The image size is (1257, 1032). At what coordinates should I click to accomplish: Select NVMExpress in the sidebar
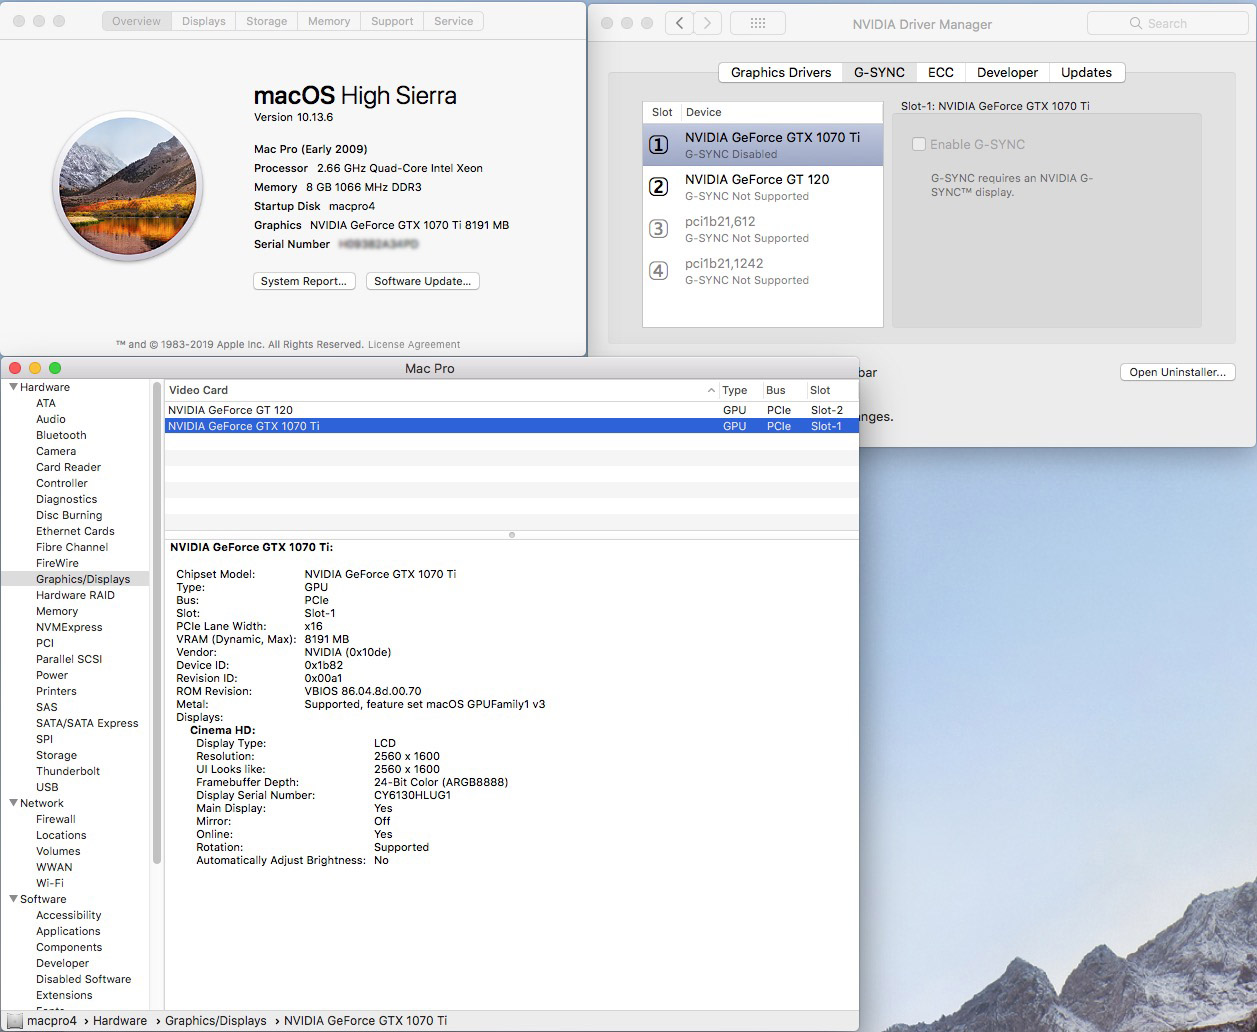(x=69, y=627)
